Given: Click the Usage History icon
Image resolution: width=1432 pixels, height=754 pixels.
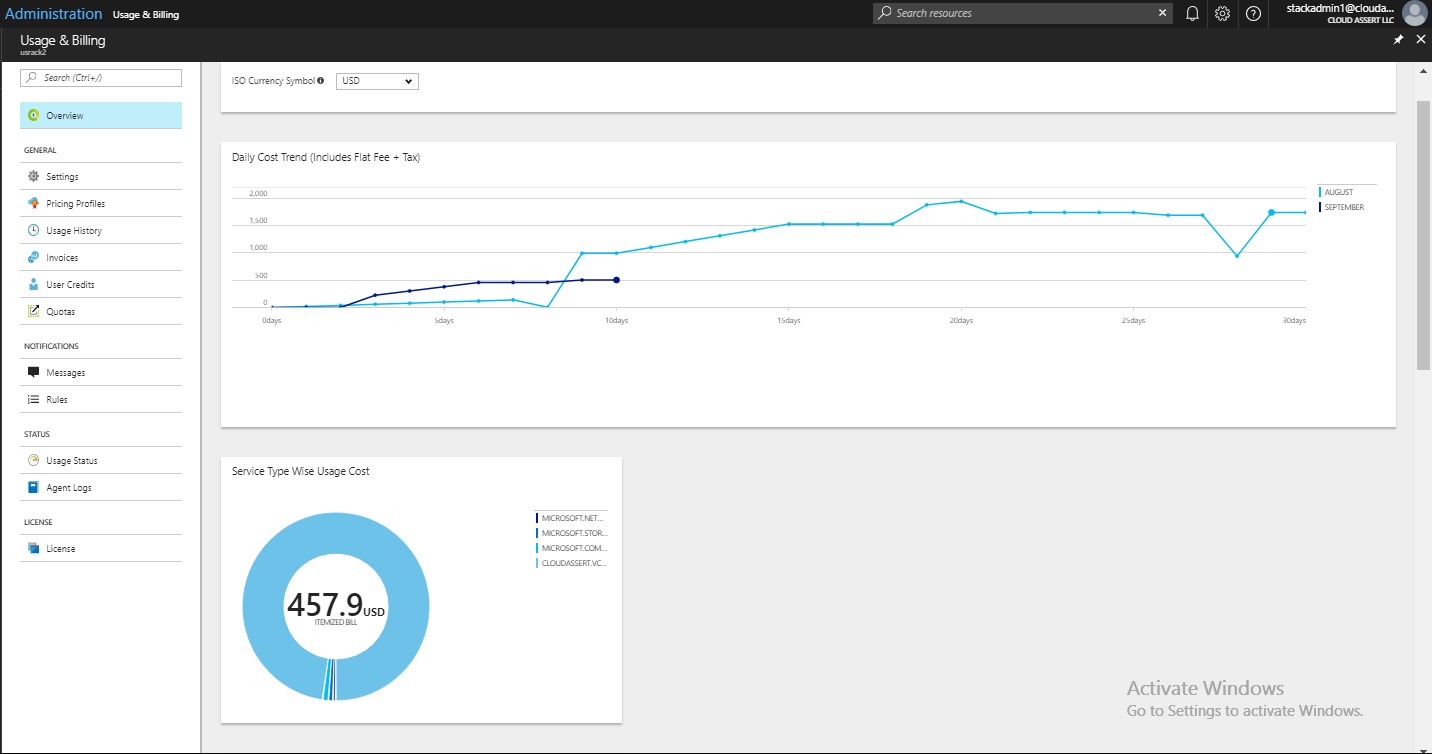Looking at the screenshot, I should [33, 231].
